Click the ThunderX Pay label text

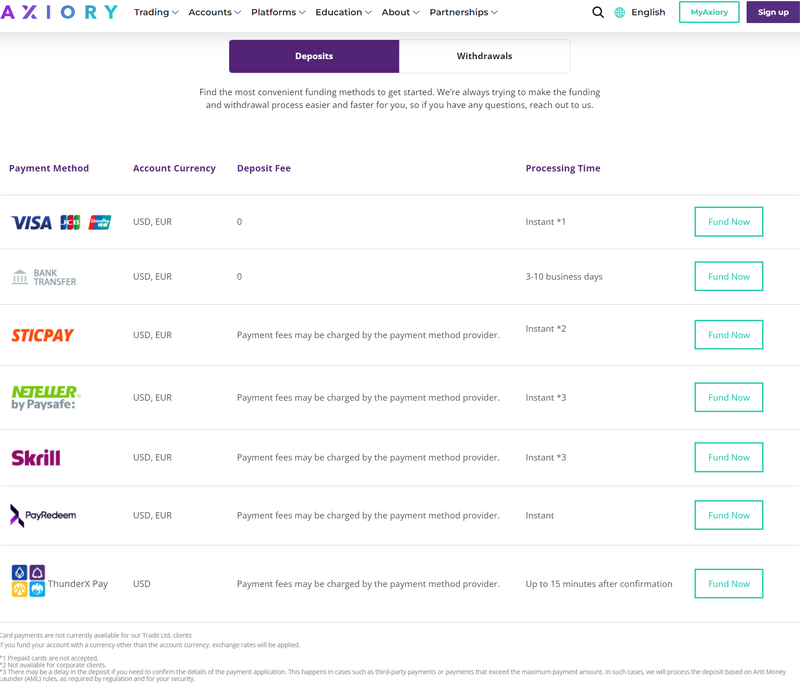click(x=78, y=584)
